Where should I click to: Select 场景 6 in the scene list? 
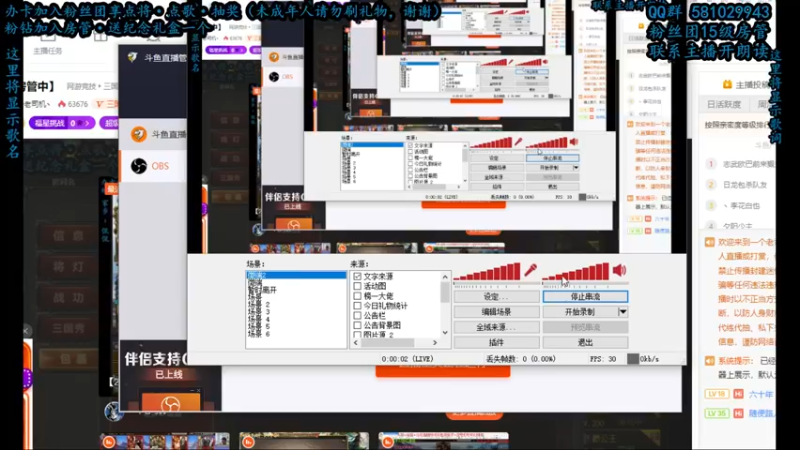pos(259,334)
